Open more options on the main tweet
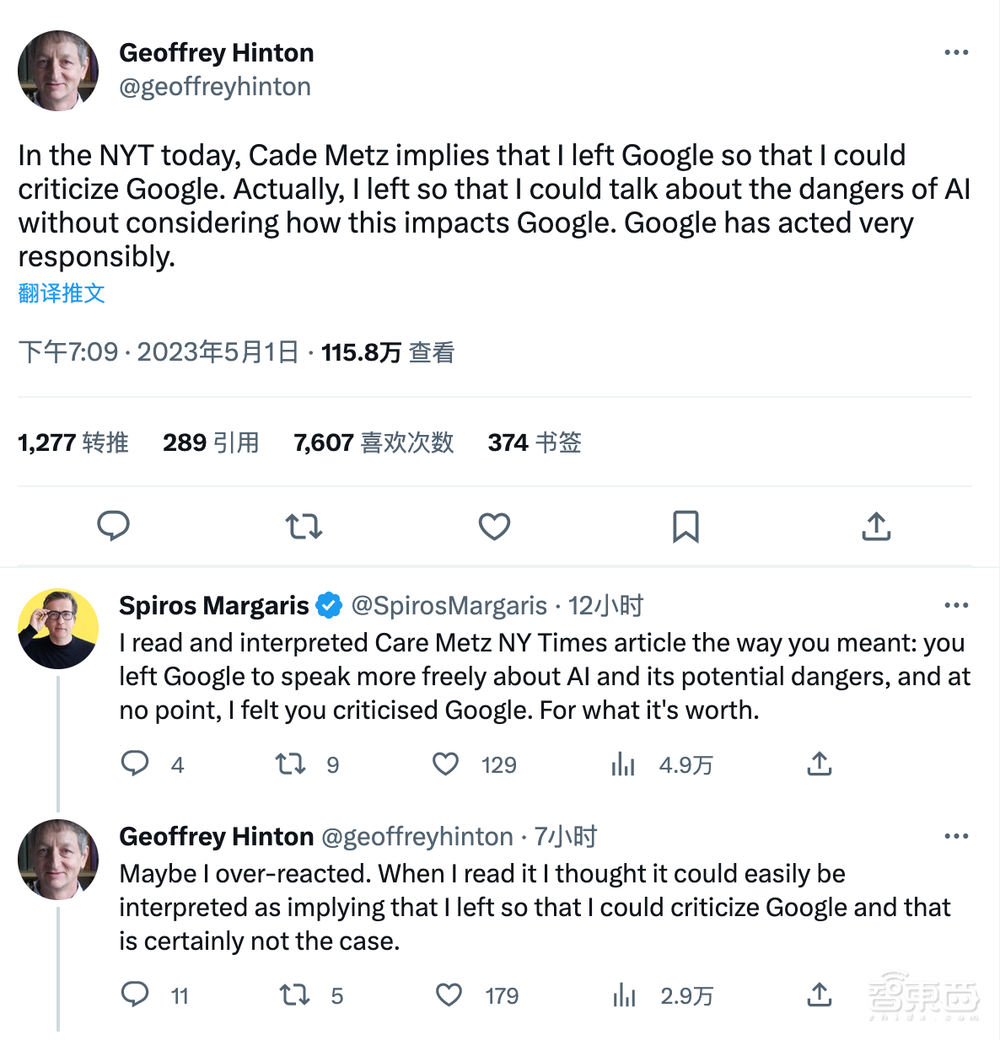Image resolution: width=1000 pixels, height=1040 pixels. pos(956,52)
